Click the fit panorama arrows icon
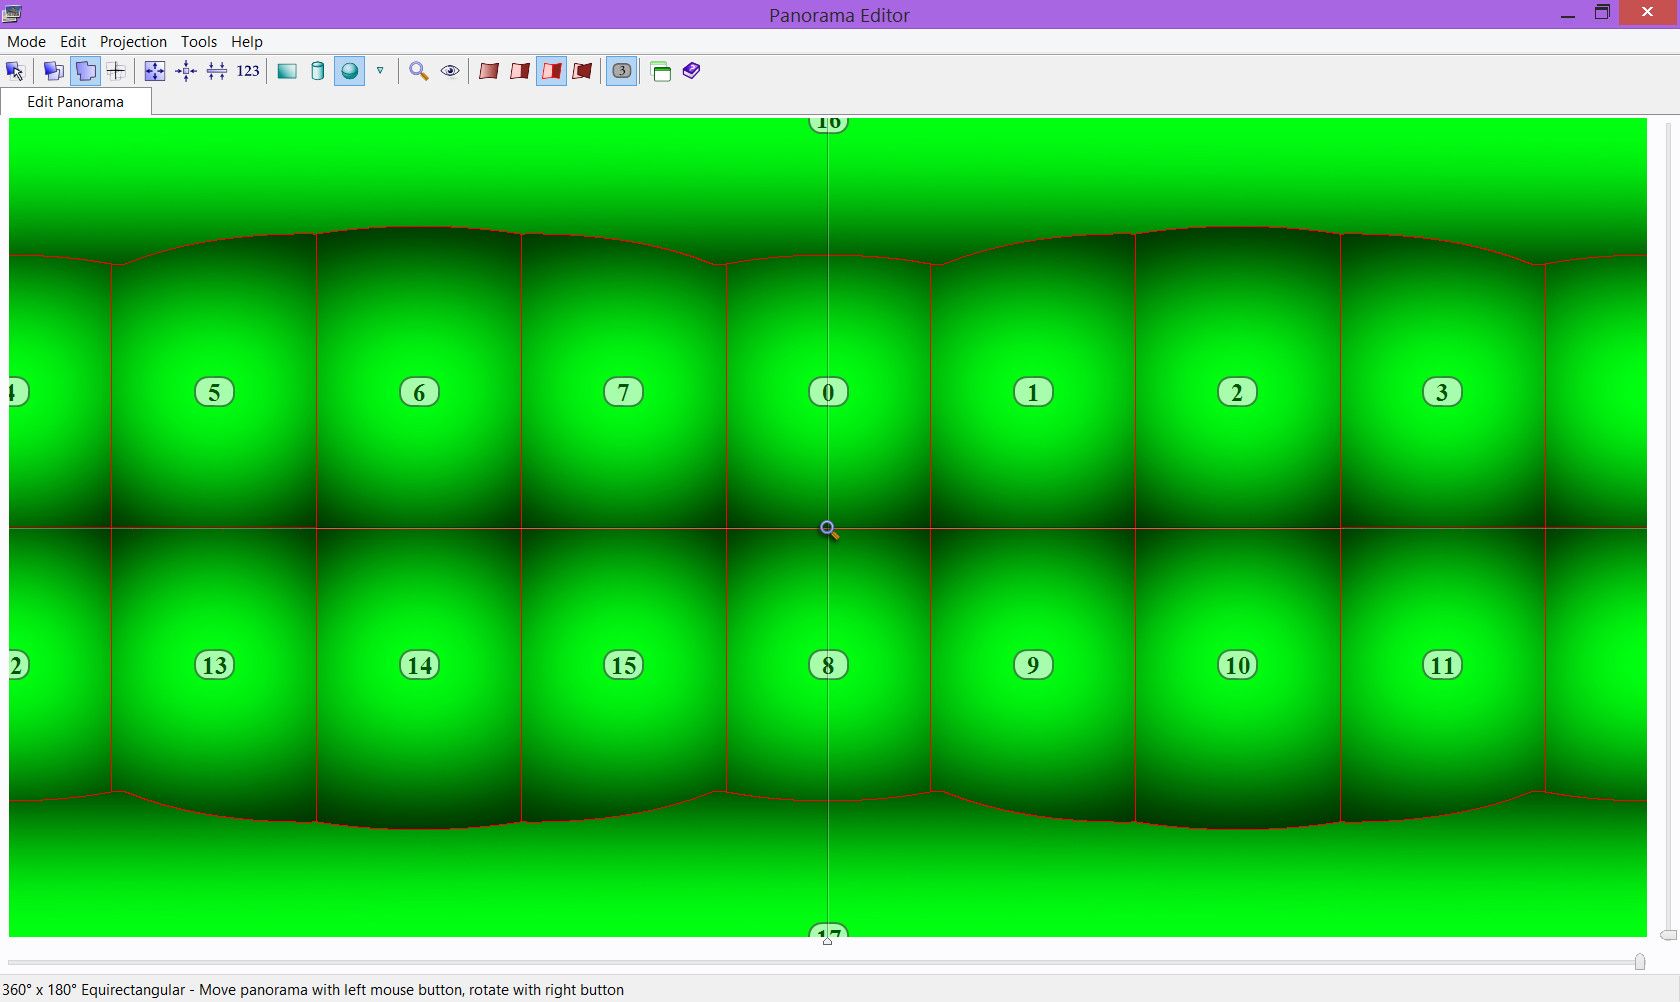Viewport: 1680px width, 1002px height. [154, 71]
